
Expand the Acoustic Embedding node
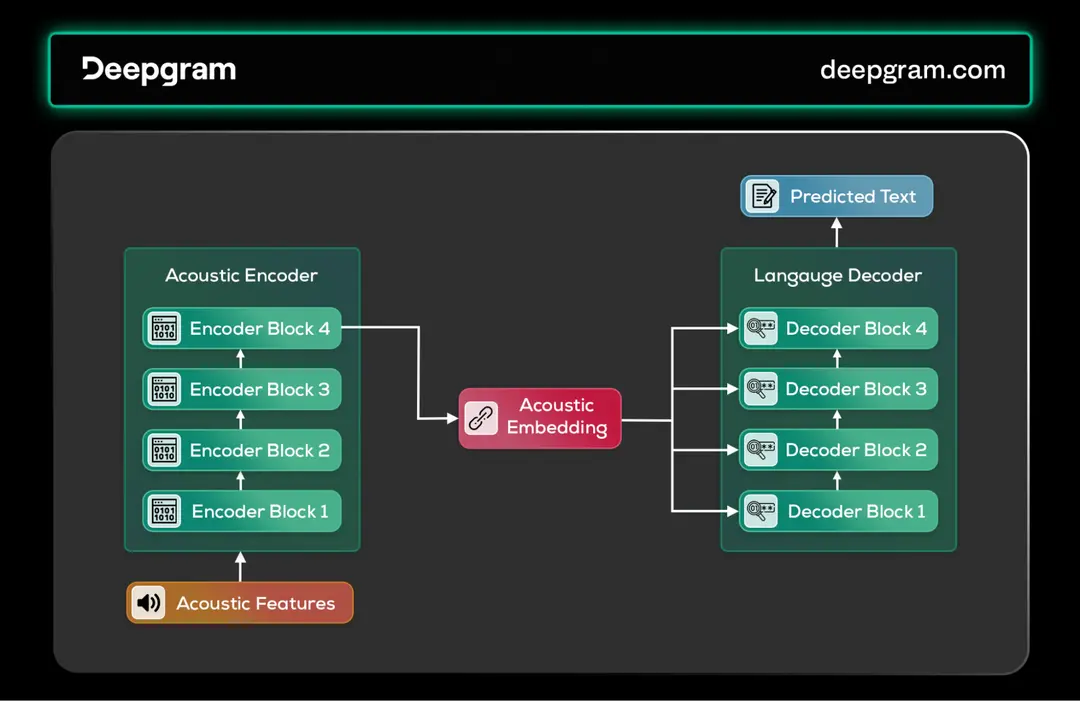tap(540, 418)
